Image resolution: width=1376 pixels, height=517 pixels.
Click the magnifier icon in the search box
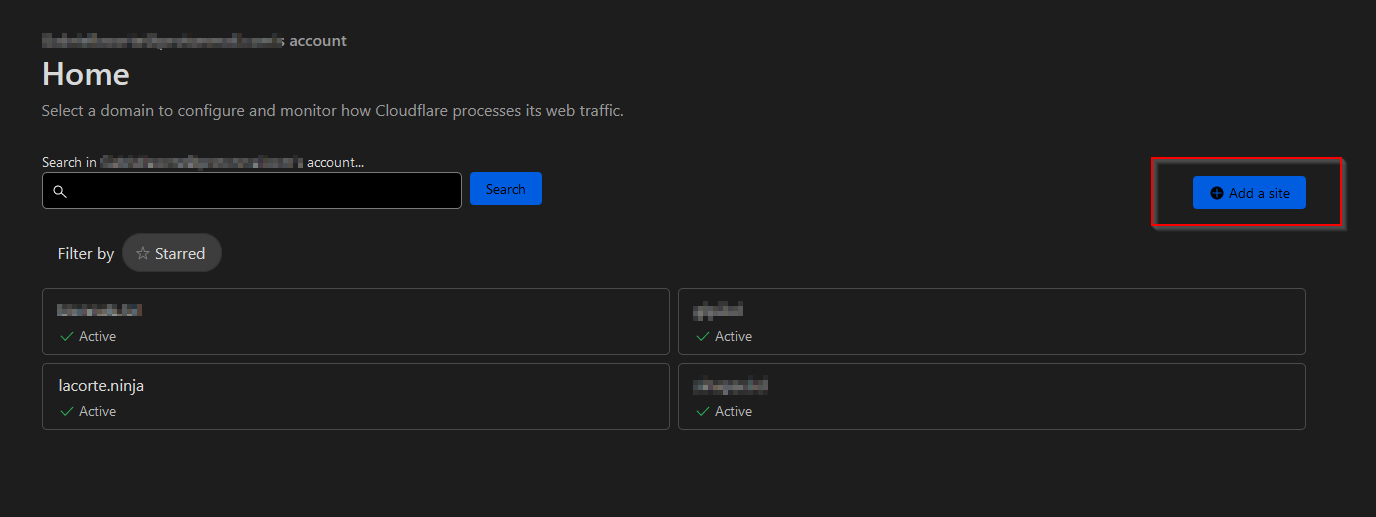coord(60,191)
